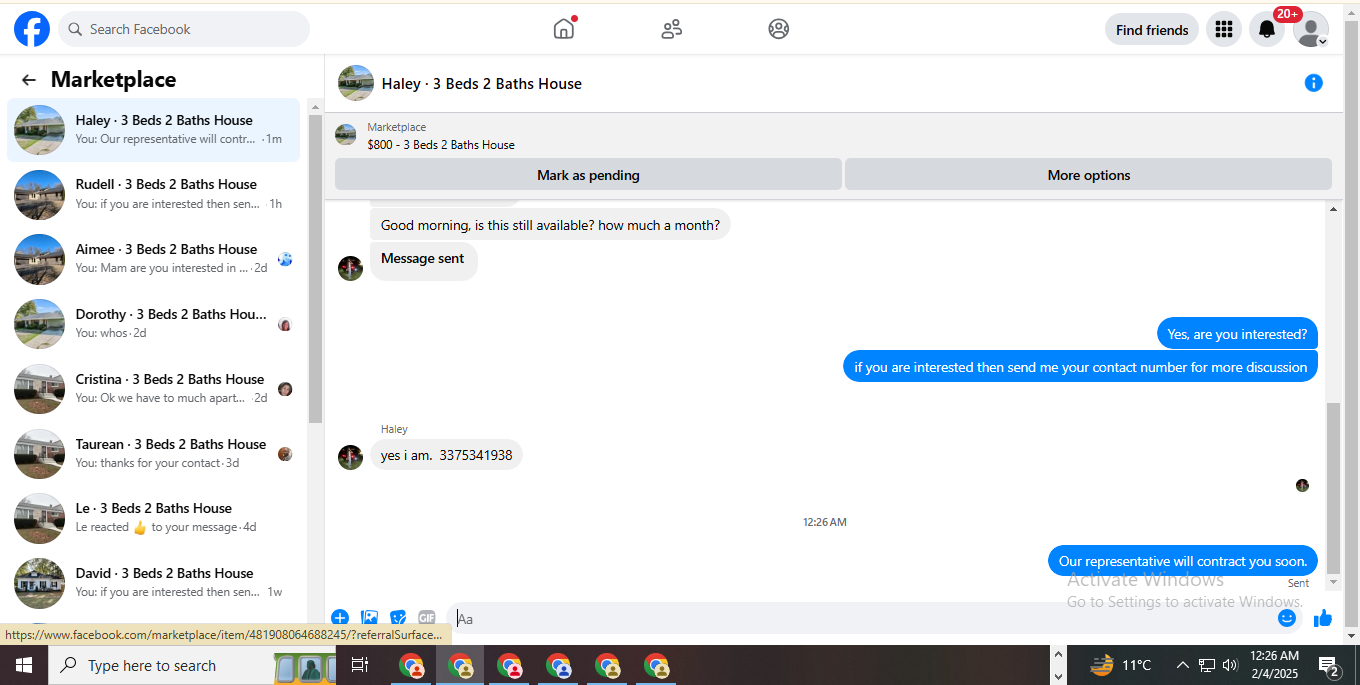Screen dimensions: 1360x685
Task: Open the Groups icon in top navigation
Action: [779, 29]
